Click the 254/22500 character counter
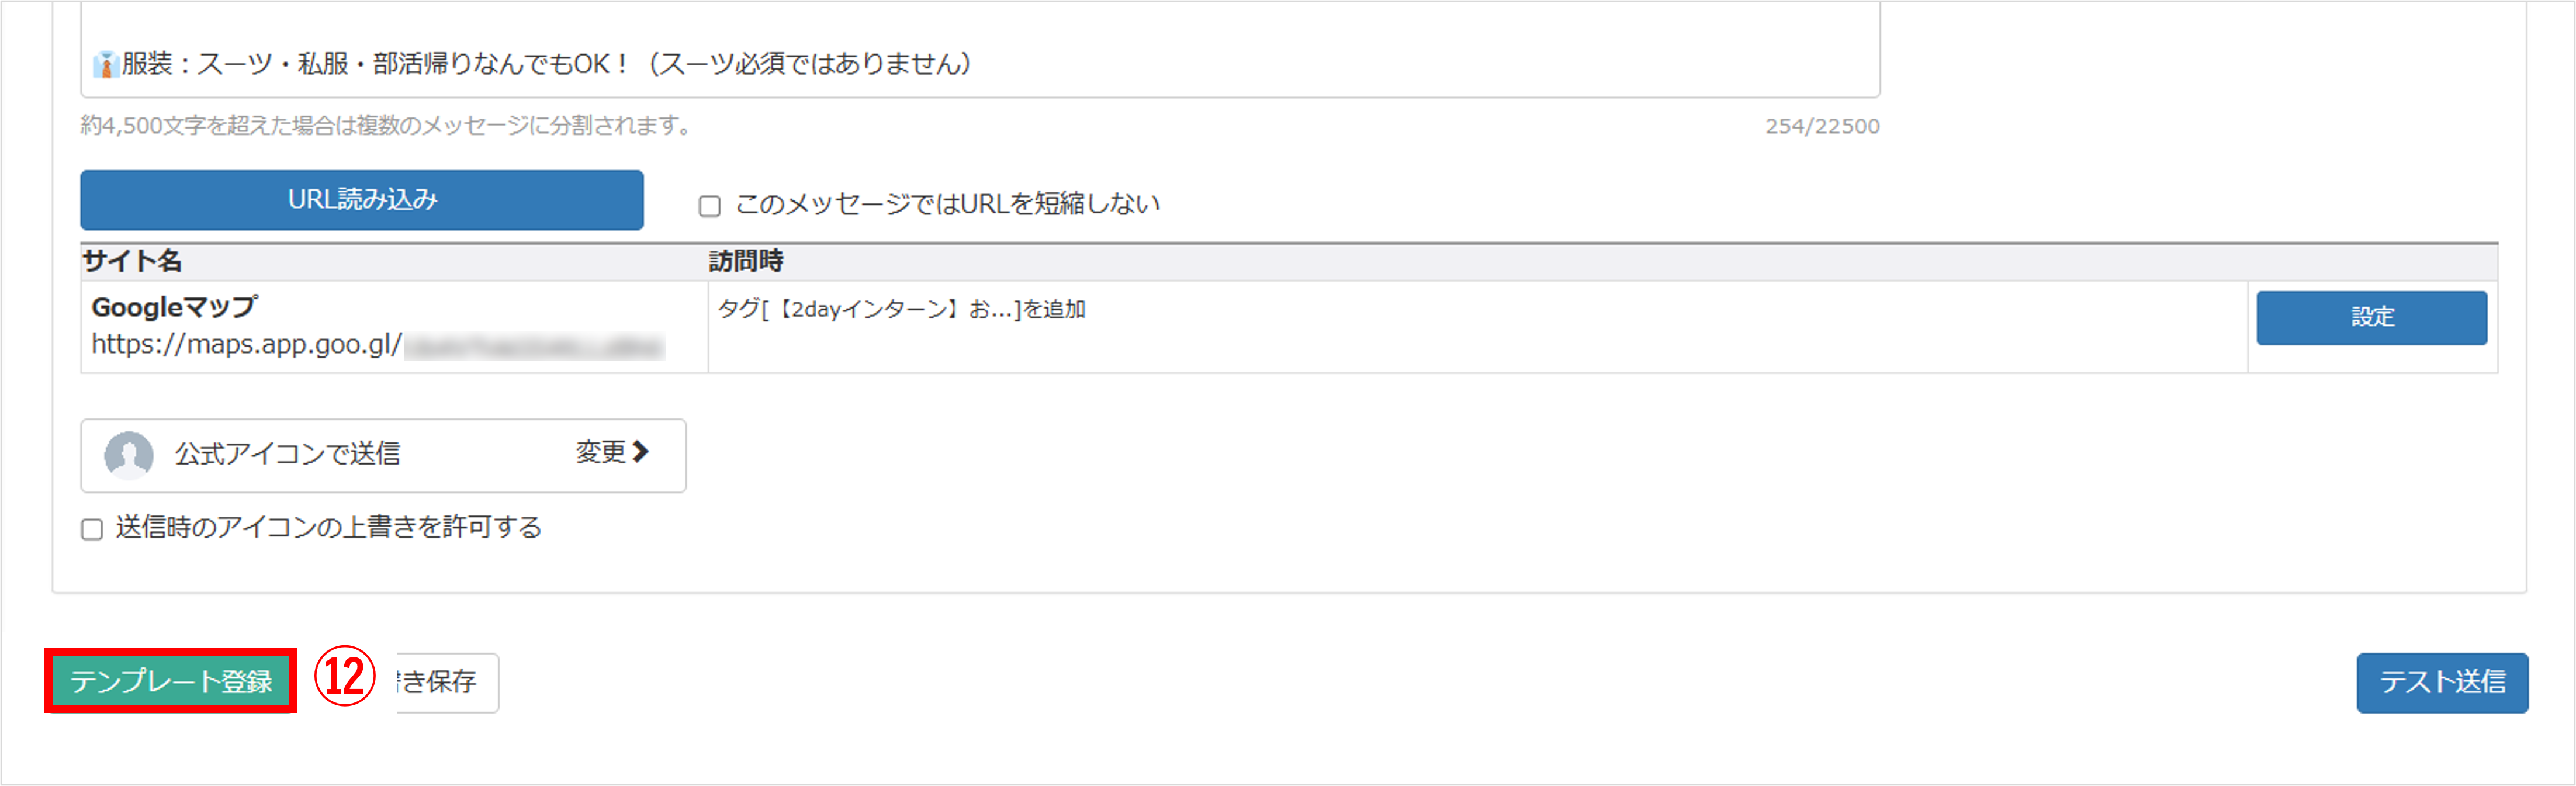2576x786 pixels. click(1821, 127)
